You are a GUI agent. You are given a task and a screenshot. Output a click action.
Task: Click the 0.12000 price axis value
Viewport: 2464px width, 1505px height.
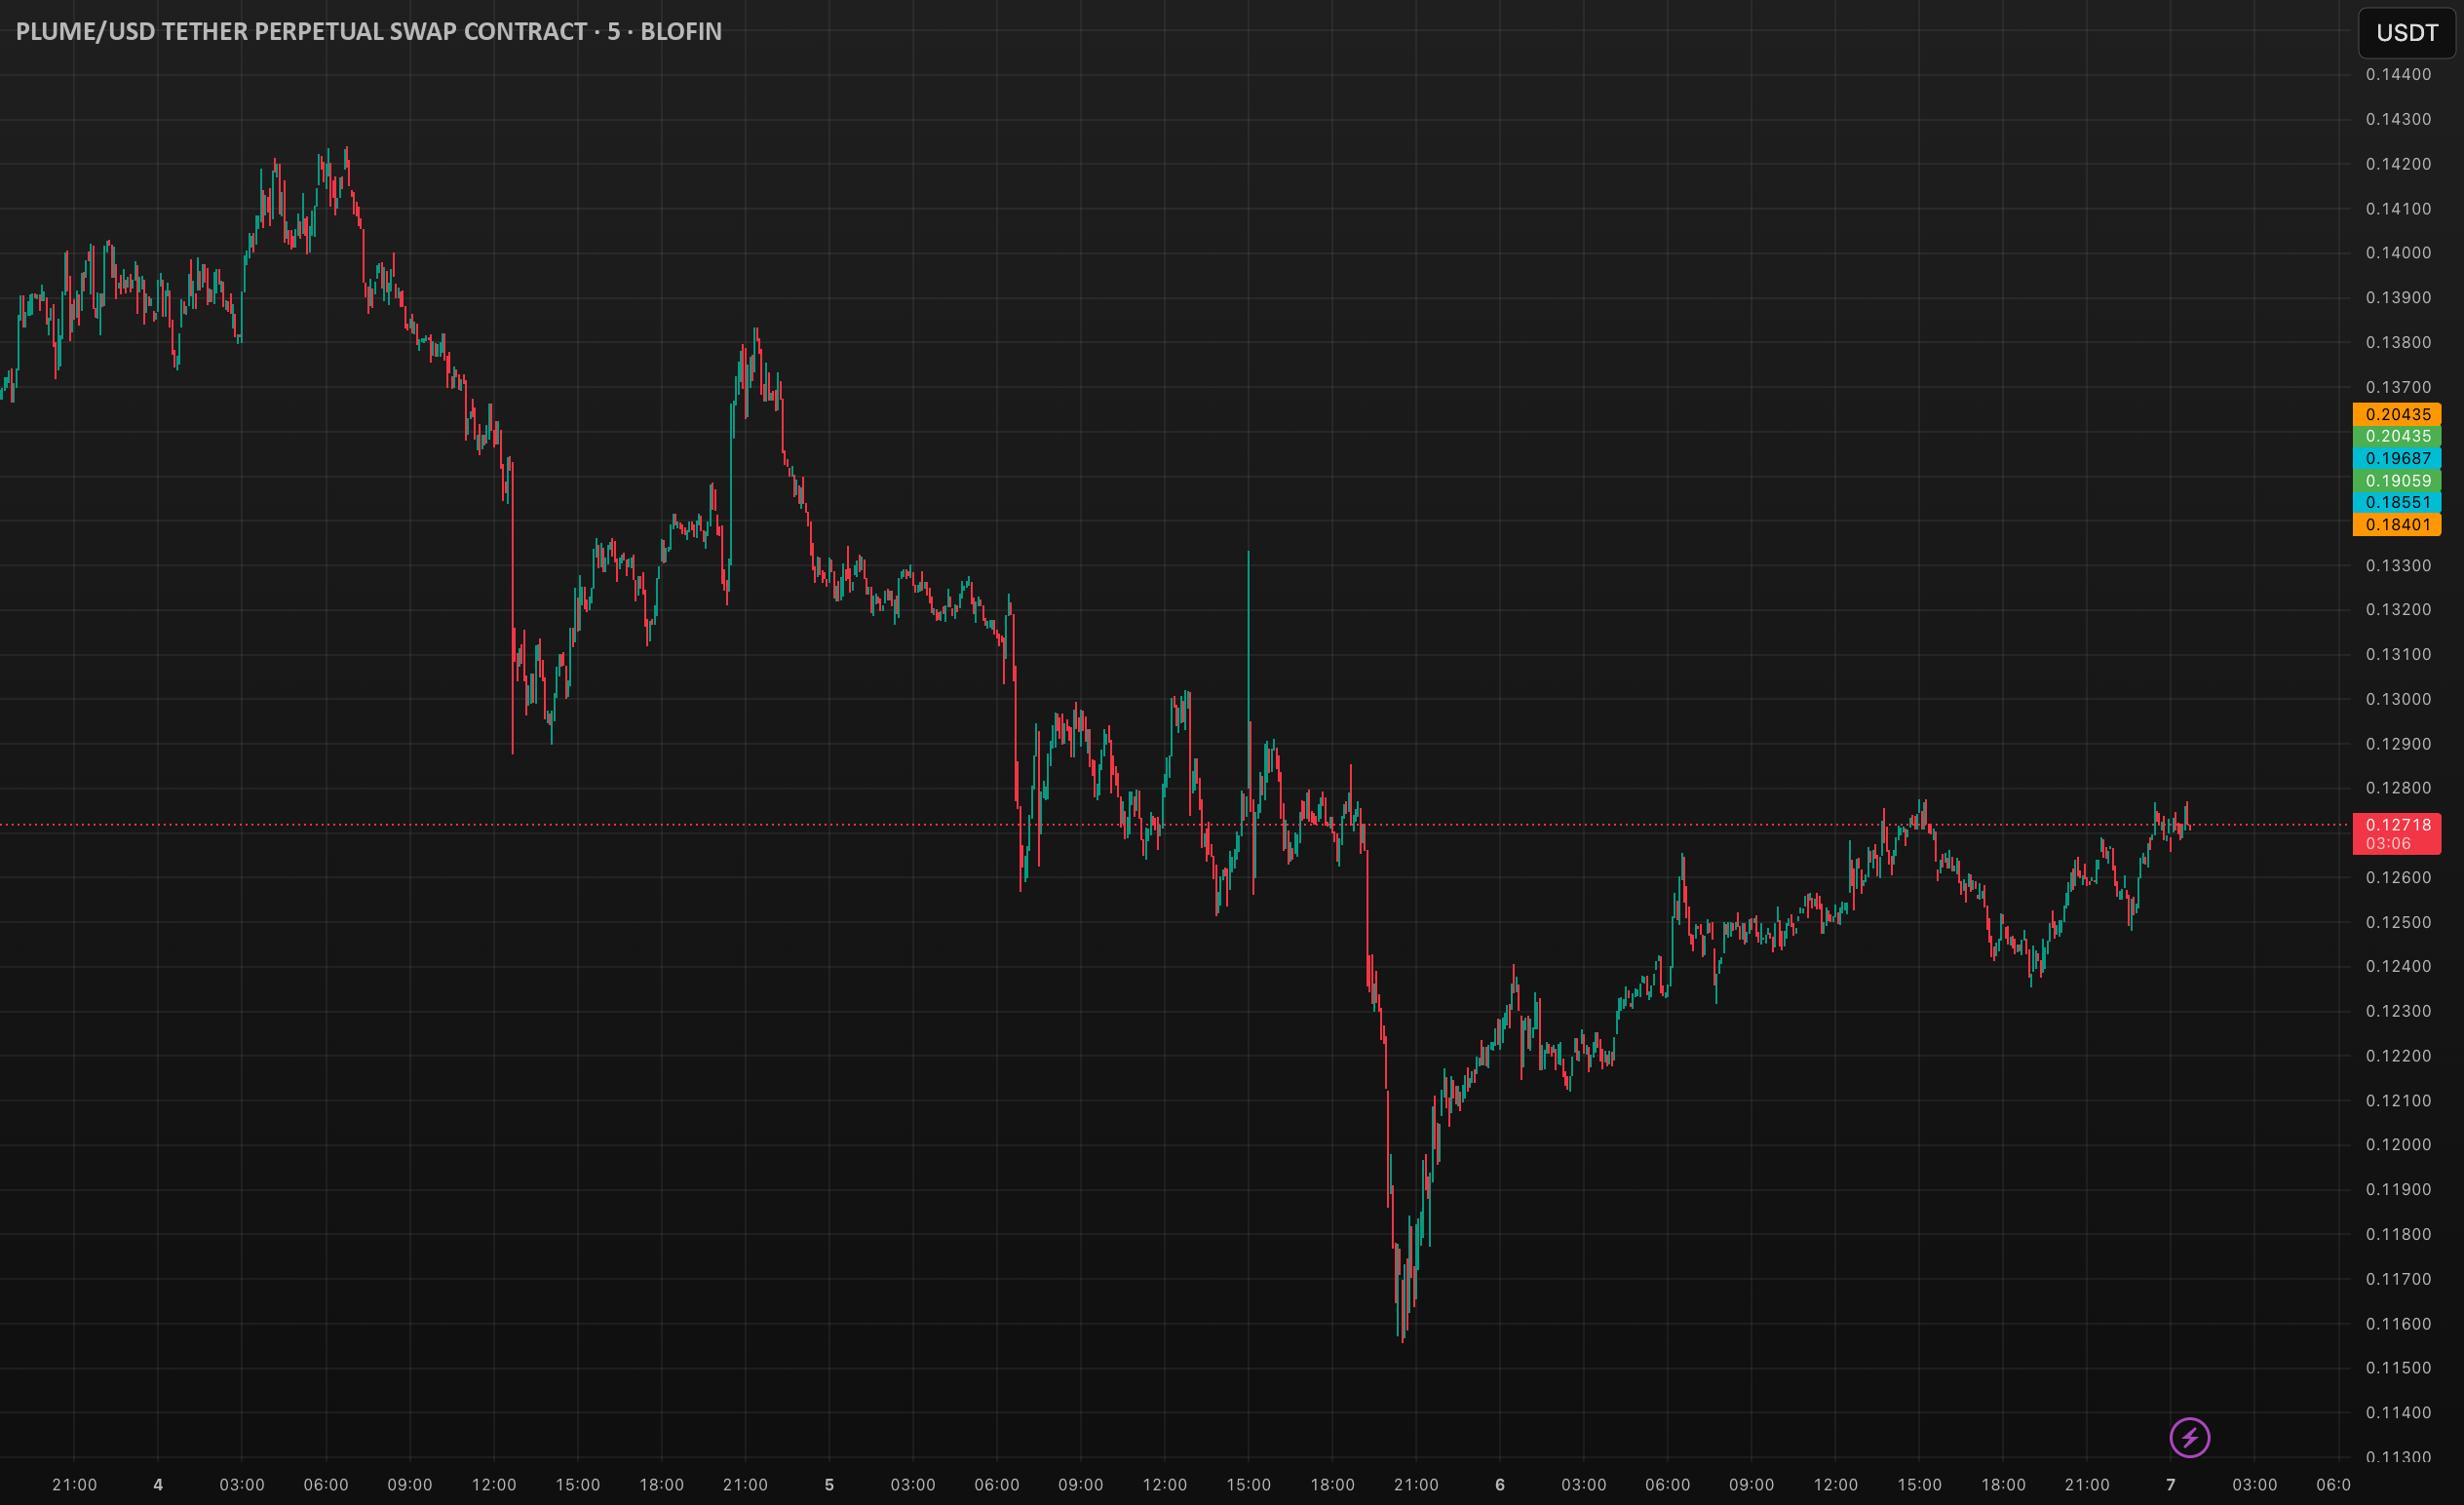click(2398, 1144)
